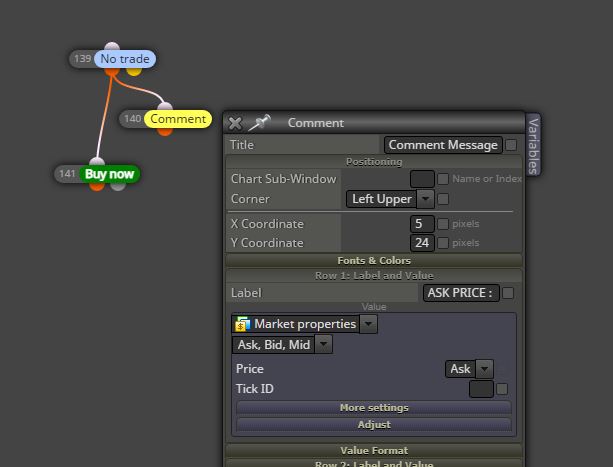The image size is (613, 467).
Task: Expand the Value Format section
Action: (x=374, y=450)
